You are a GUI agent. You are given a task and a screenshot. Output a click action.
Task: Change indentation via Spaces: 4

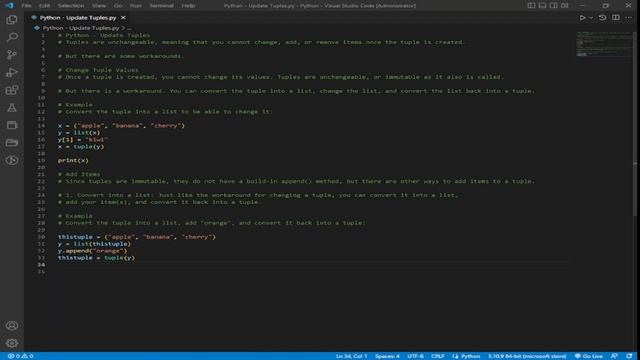pyautogui.click(x=387, y=356)
